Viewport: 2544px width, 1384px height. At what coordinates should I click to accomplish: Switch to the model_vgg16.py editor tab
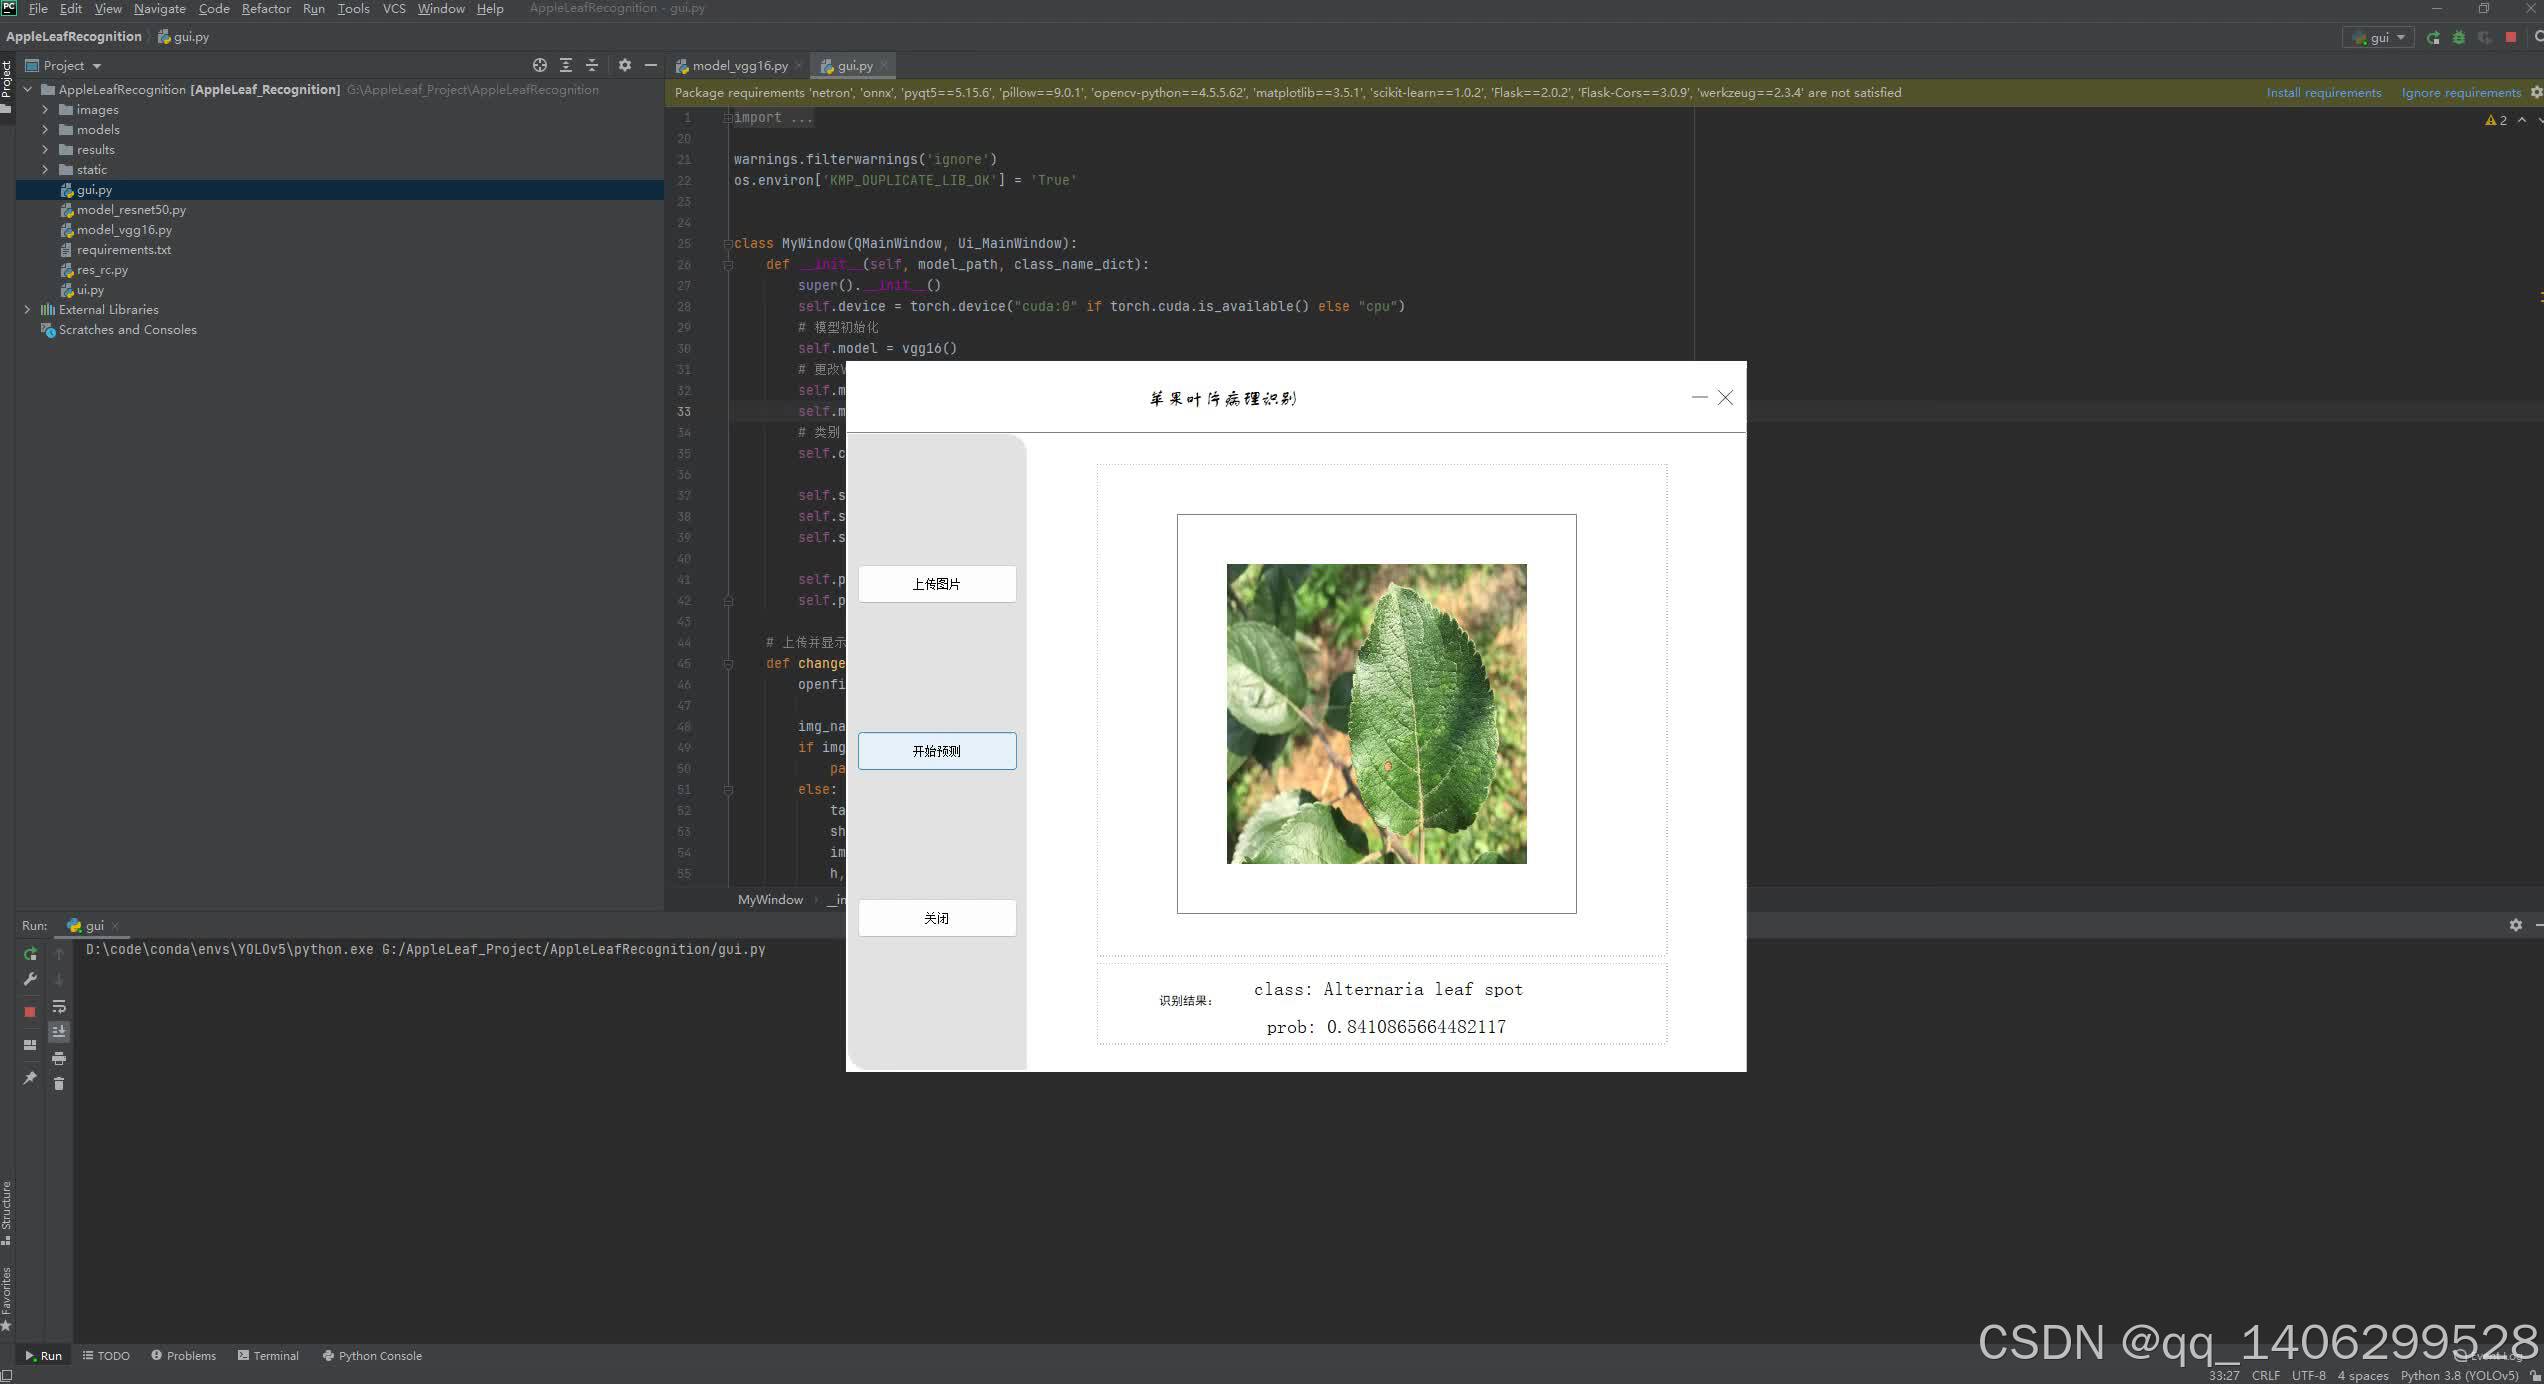pyautogui.click(x=739, y=66)
